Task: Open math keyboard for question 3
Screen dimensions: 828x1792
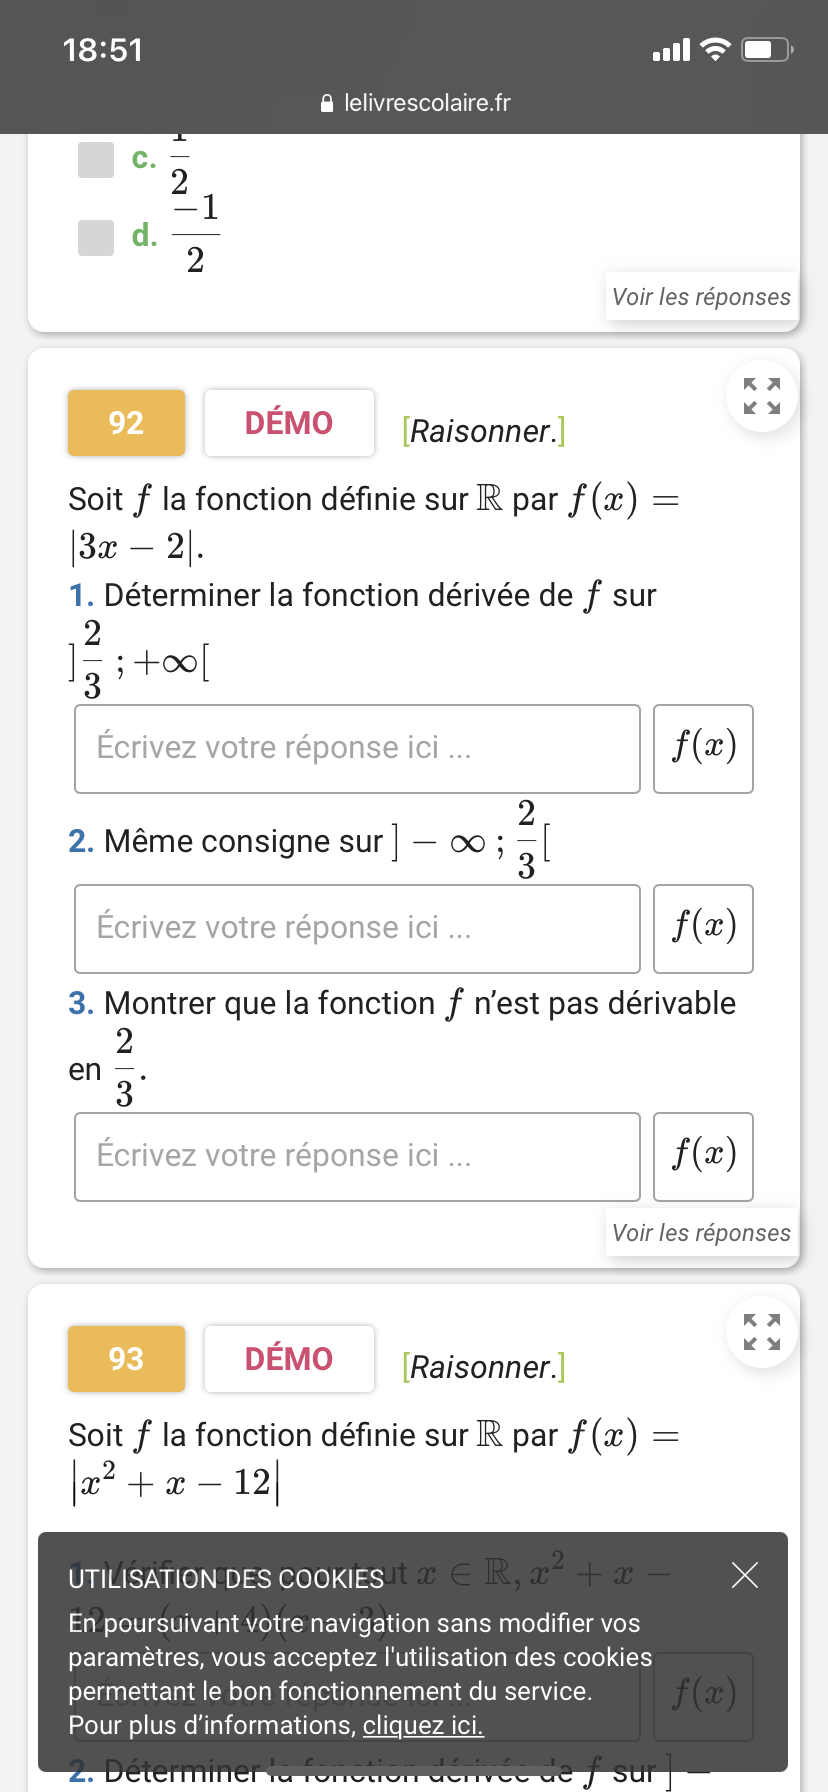Action: (x=703, y=1157)
